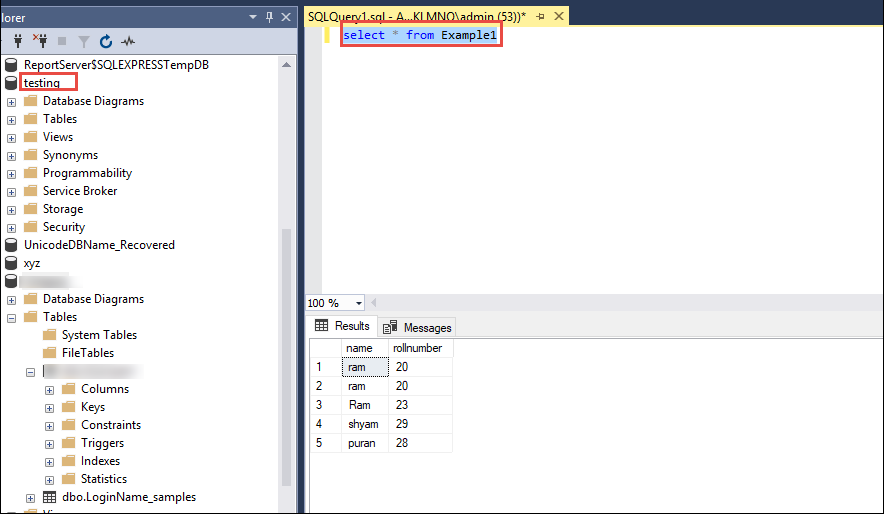Image resolution: width=884 pixels, height=514 pixels.
Task: Select the Service Broker folder icon
Action: point(30,190)
